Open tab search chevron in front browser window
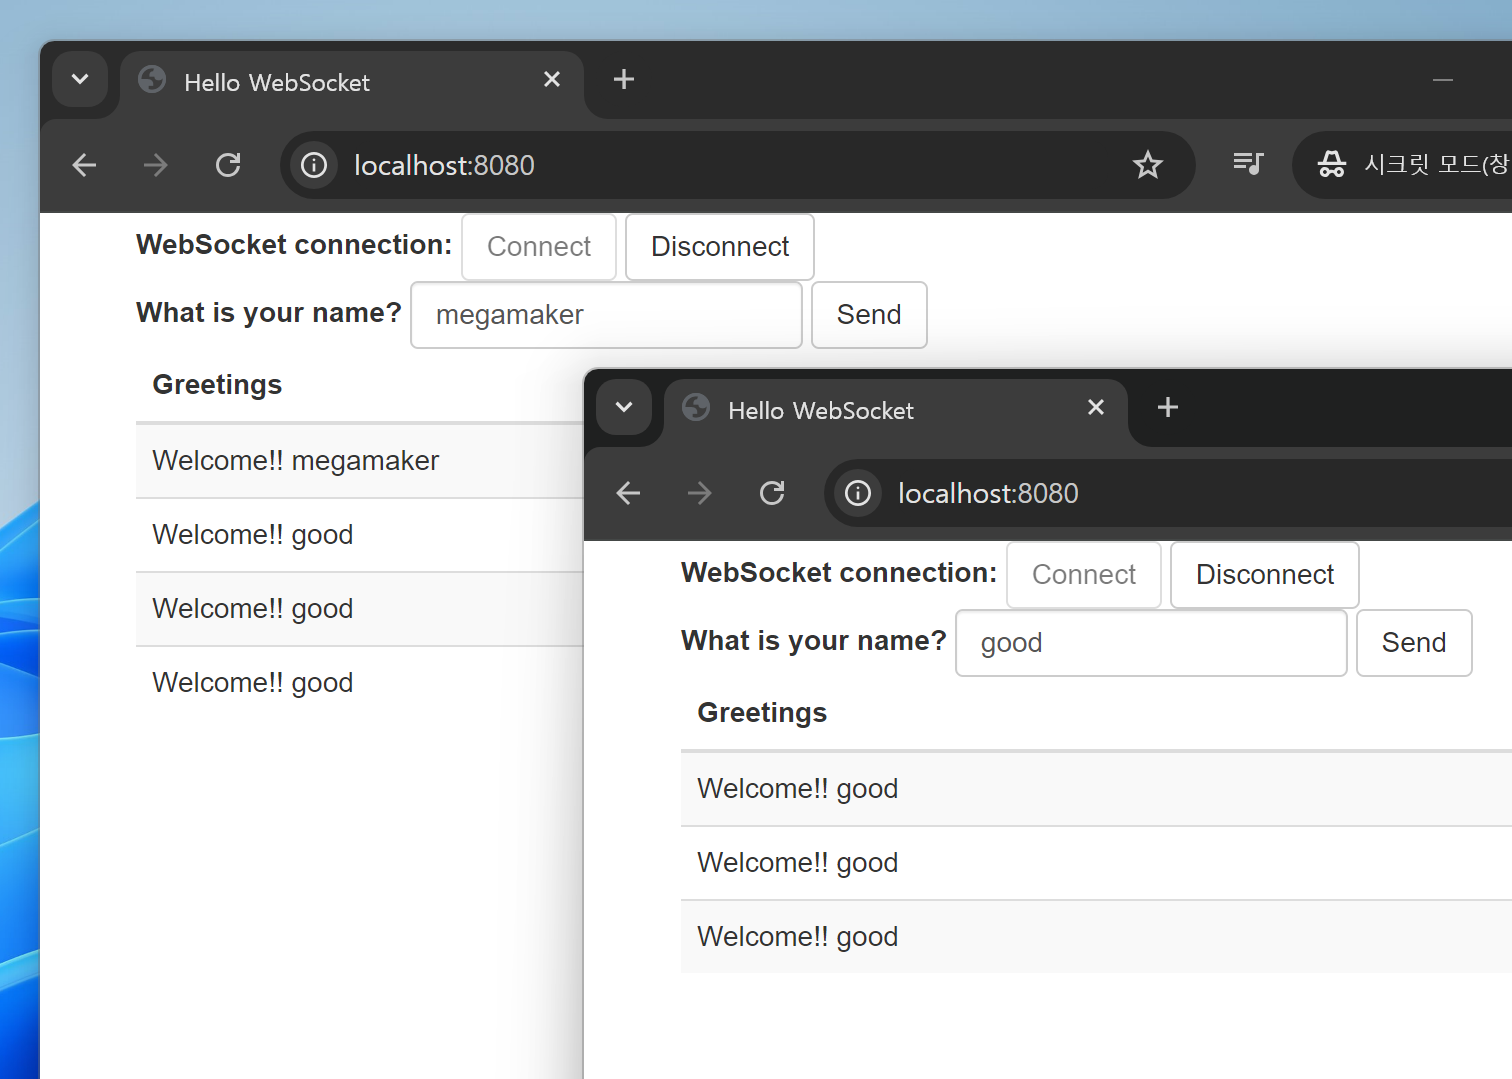 click(x=624, y=407)
